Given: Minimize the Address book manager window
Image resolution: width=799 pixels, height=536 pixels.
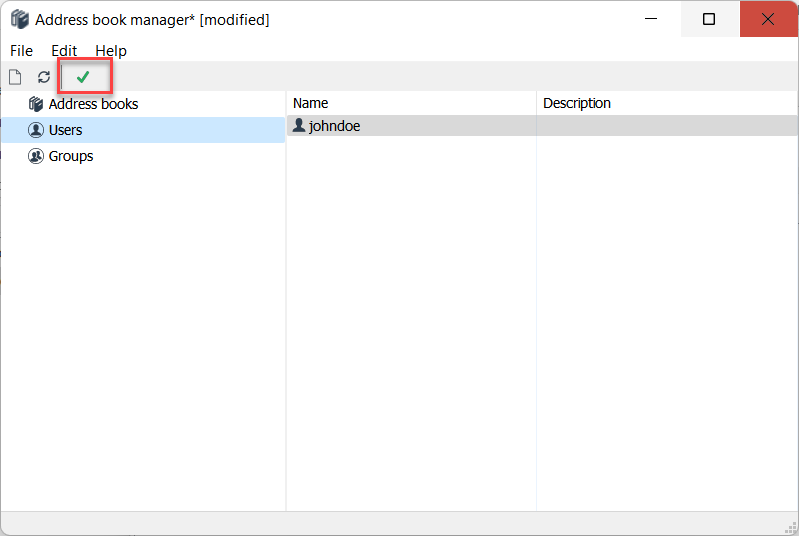Looking at the screenshot, I should point(651,19).
